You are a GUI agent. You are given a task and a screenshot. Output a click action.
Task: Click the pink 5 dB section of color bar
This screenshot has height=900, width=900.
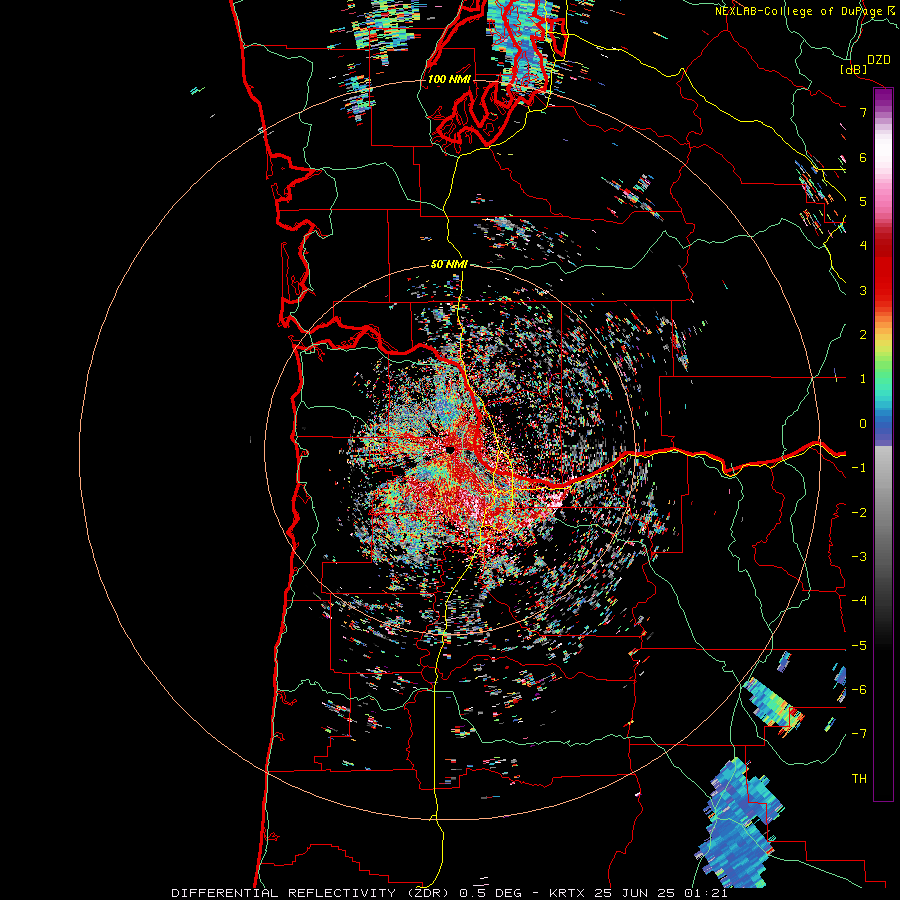883,201
